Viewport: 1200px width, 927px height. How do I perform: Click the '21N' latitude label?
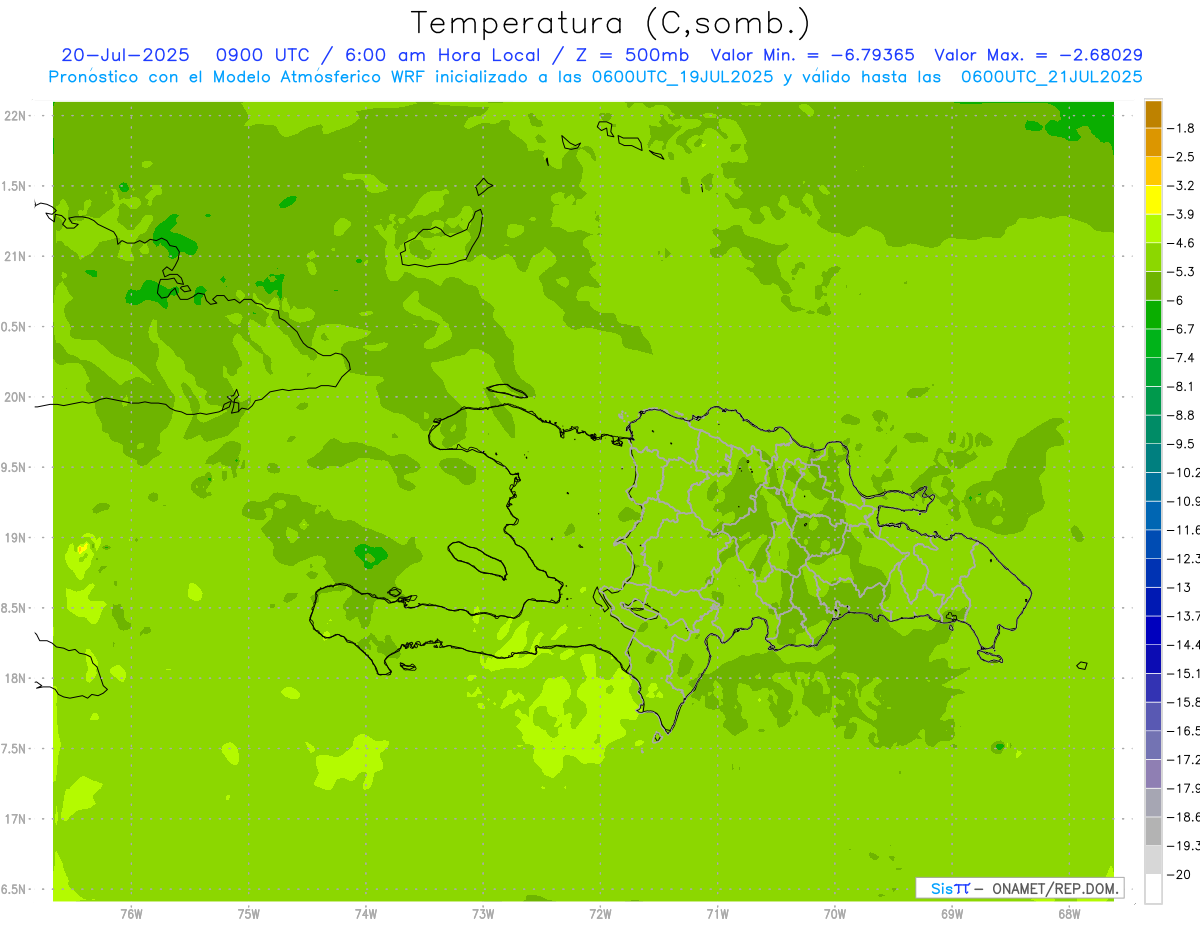(15, 256)
